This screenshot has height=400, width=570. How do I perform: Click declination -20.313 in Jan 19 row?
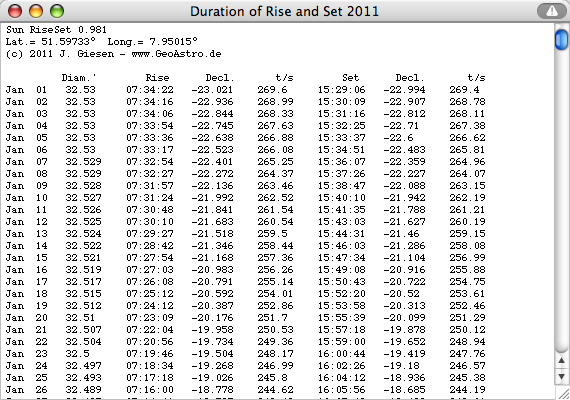[x=404, y=306]
